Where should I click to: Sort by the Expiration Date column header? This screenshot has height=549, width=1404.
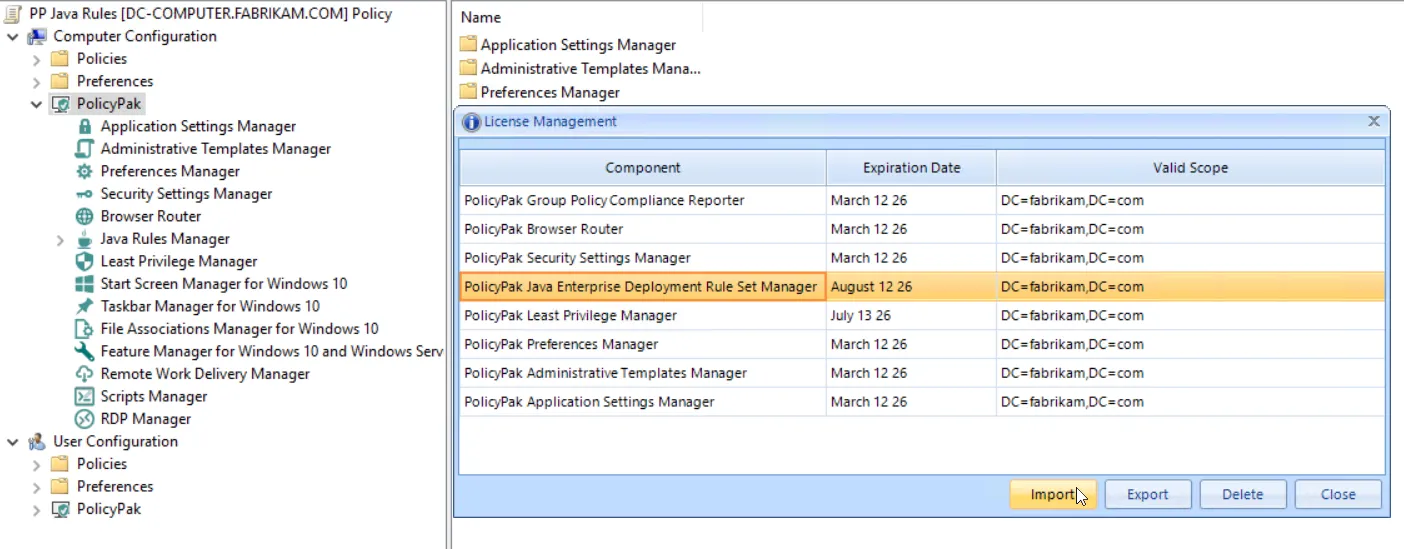tap(912, 168)
